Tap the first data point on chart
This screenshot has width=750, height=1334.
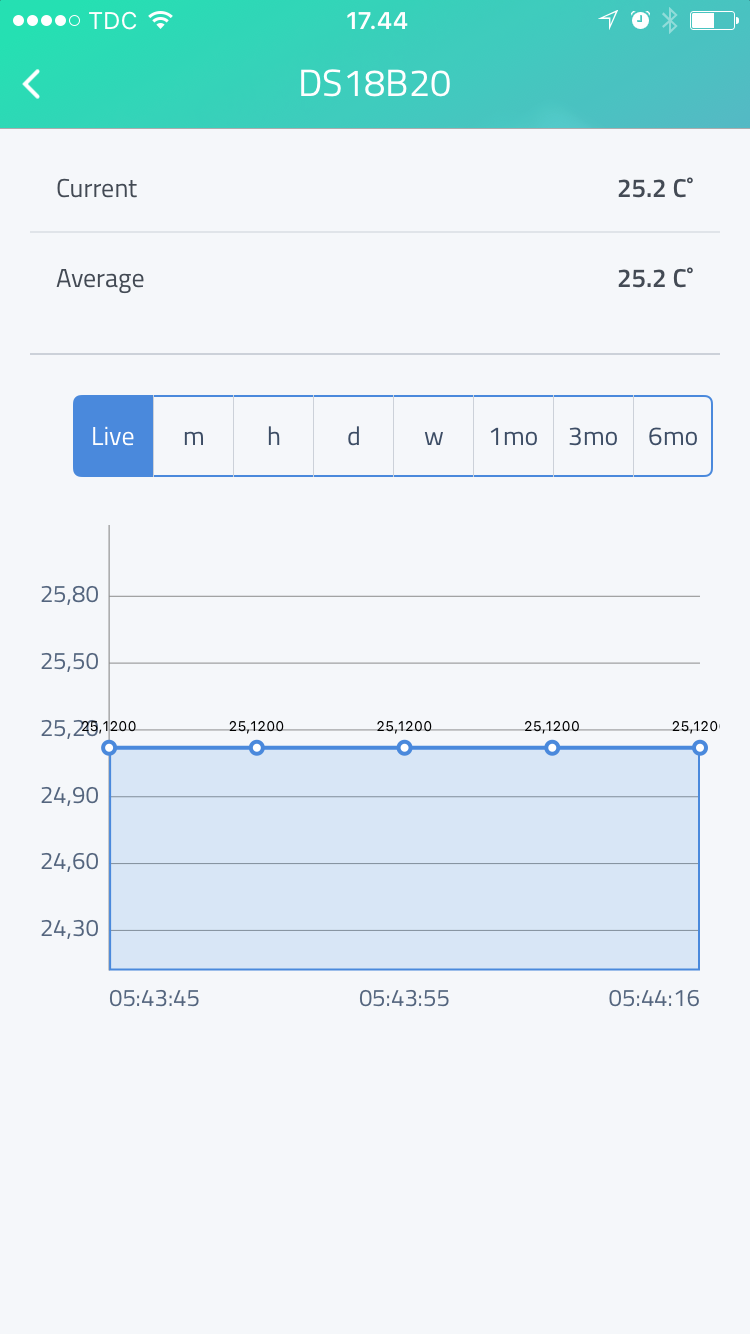coord(109,748)
